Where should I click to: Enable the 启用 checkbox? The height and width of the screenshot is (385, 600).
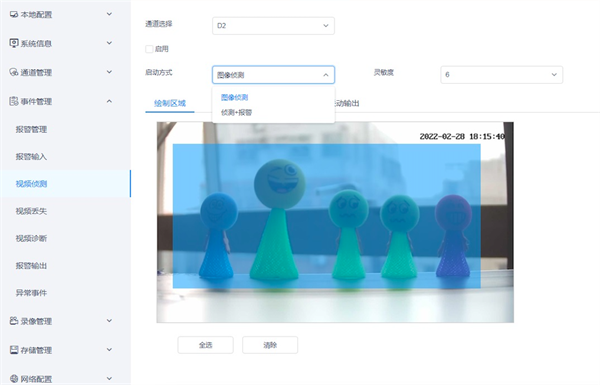149,49
